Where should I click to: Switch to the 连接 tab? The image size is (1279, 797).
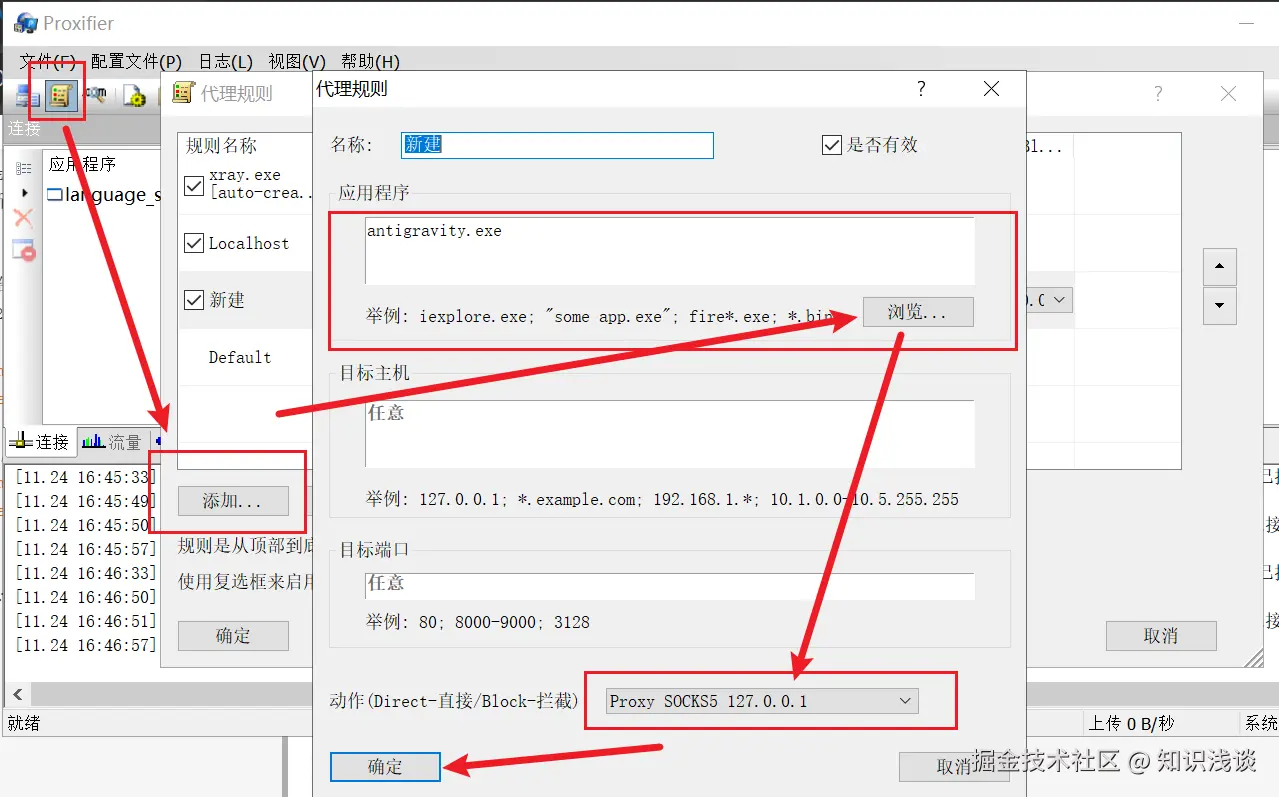pos(40,441)
